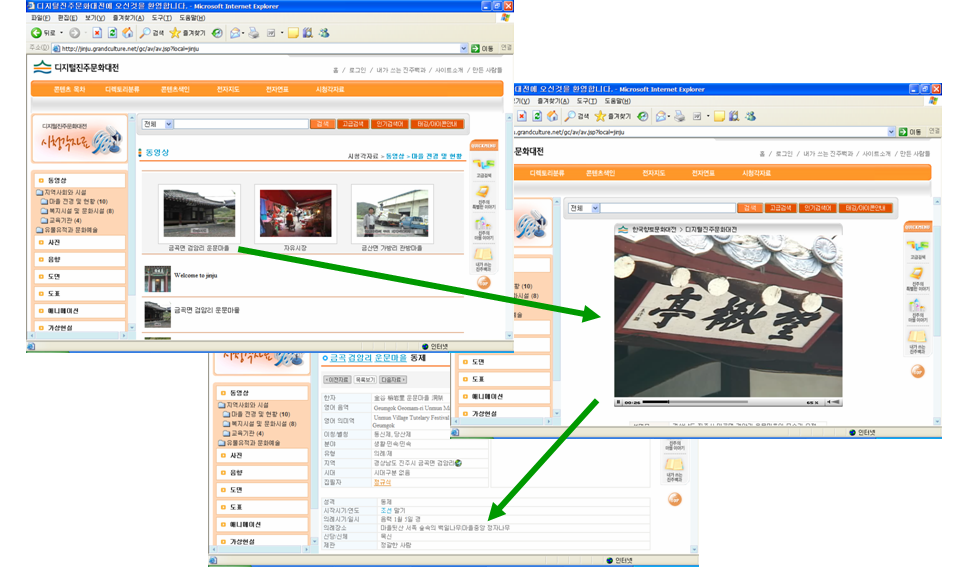Click 로그인 link in left window header

357,70
